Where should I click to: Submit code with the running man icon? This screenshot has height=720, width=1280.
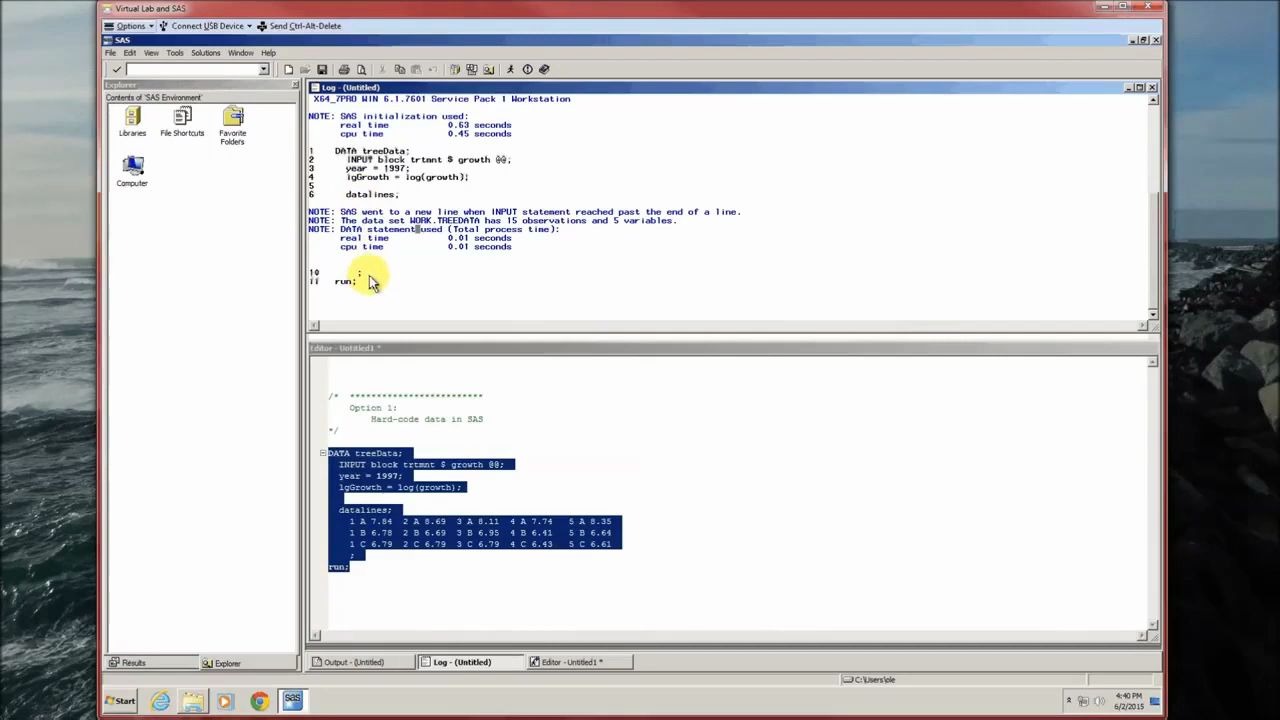[x=510, y=69]
